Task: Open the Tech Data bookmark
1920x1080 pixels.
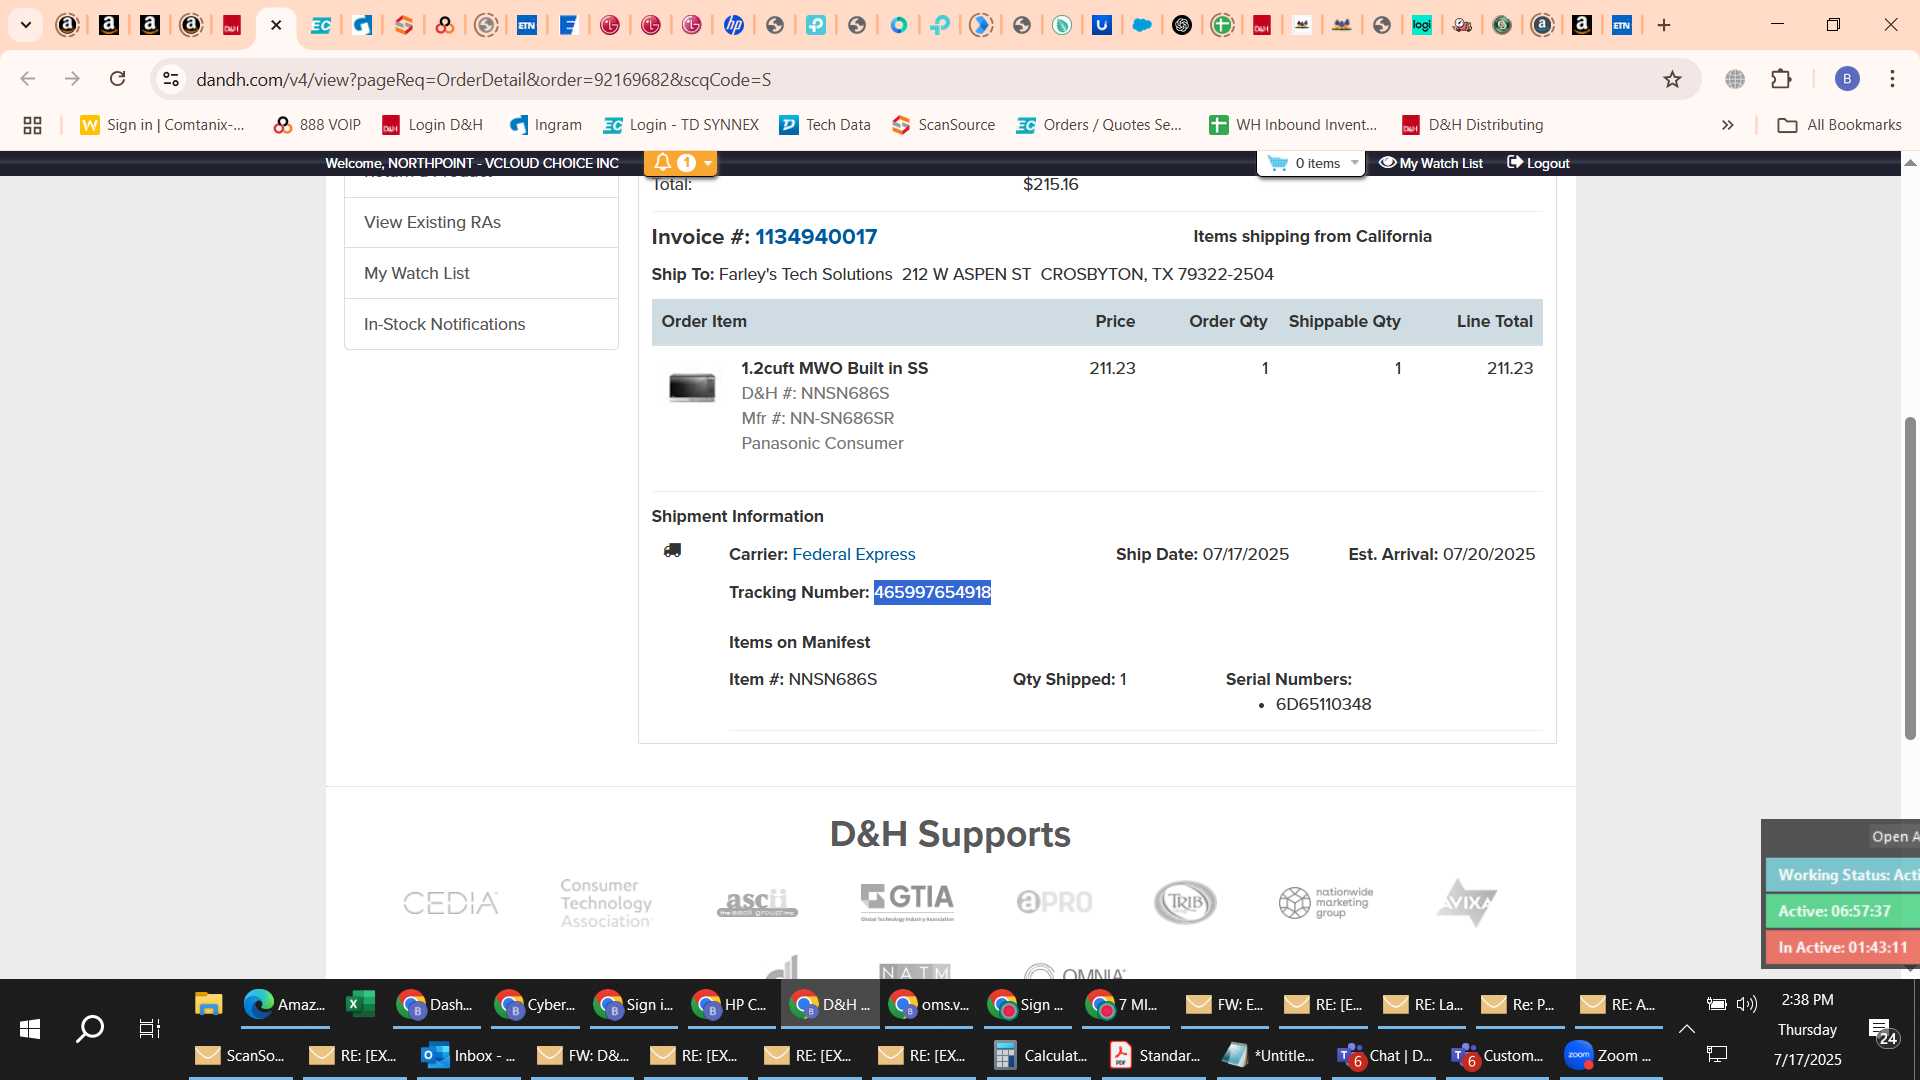Action: point(825,125)
